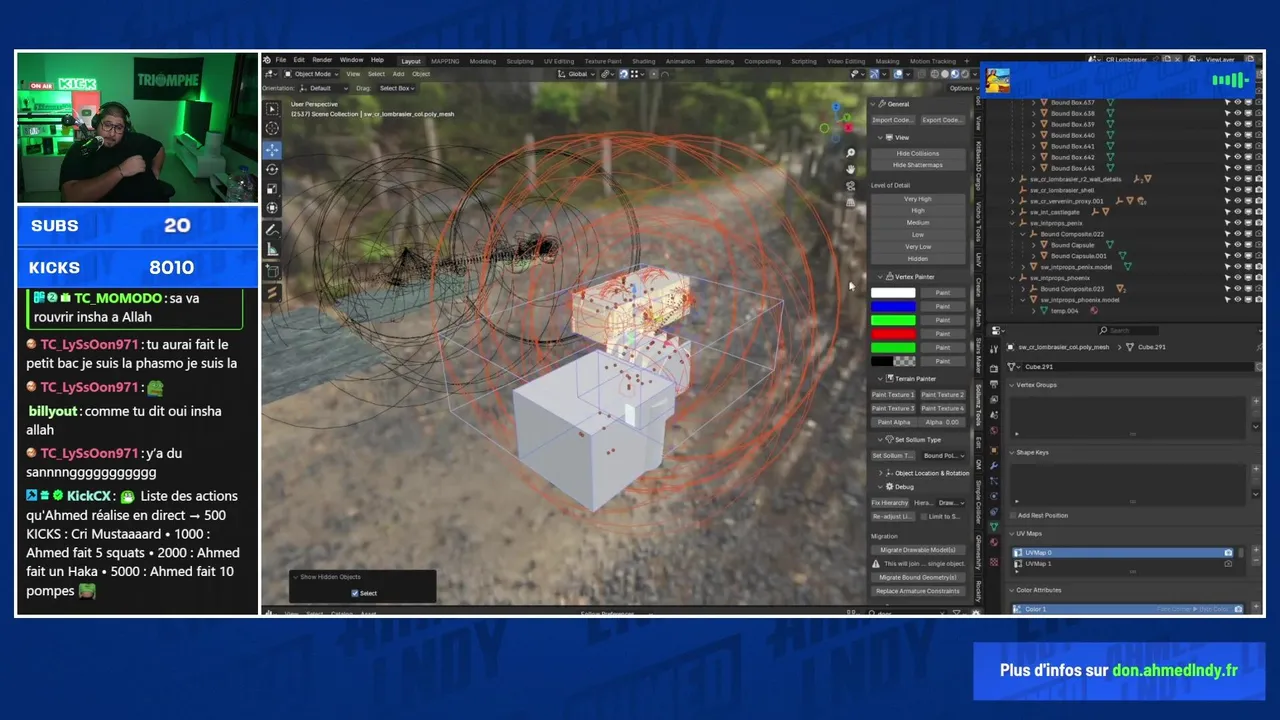Toggle the camera view icon in viewport
The height and width of the screenshot is (720, 1280).
point(851,186)
